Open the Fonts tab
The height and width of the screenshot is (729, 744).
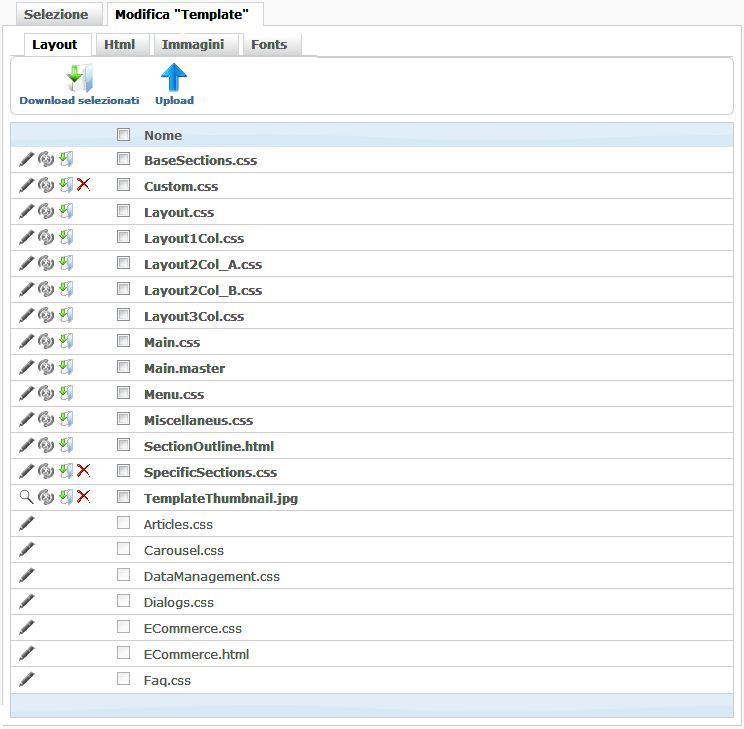point(269,45)
